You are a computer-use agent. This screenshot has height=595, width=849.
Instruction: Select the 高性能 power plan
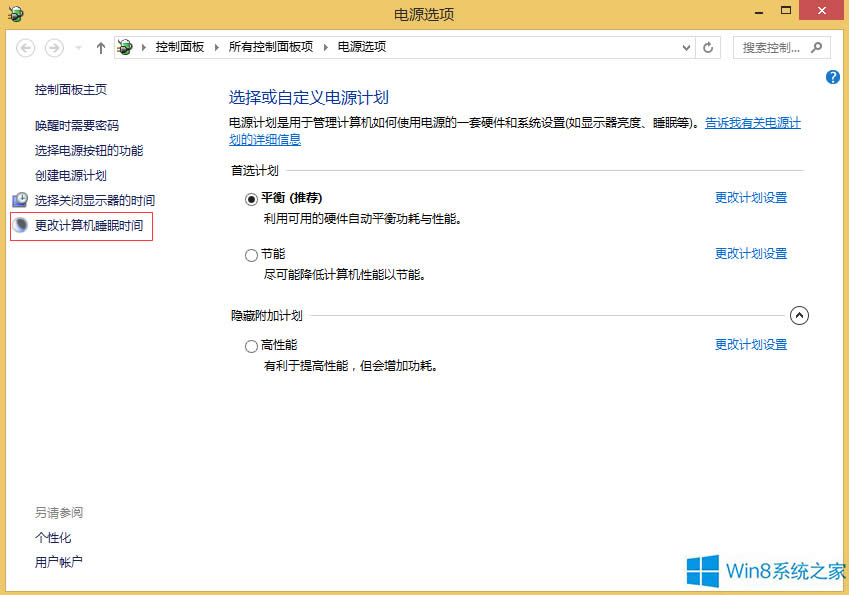coord(251,346)
